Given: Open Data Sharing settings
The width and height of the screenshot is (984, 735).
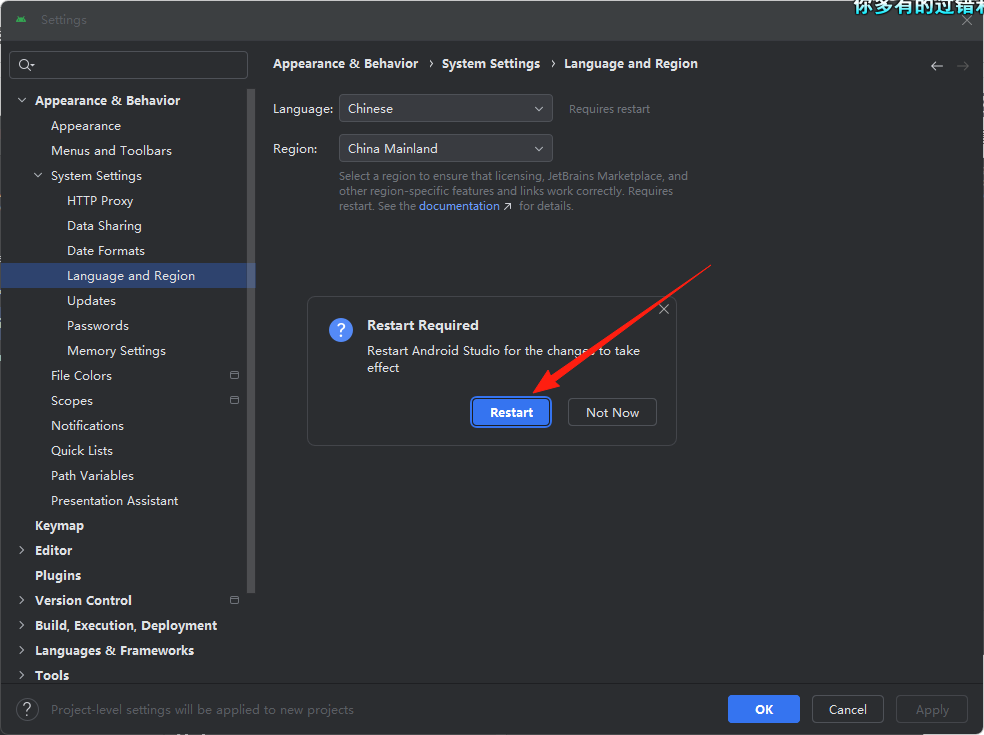Looking at the screenshot, I should [x=104, y=226].
